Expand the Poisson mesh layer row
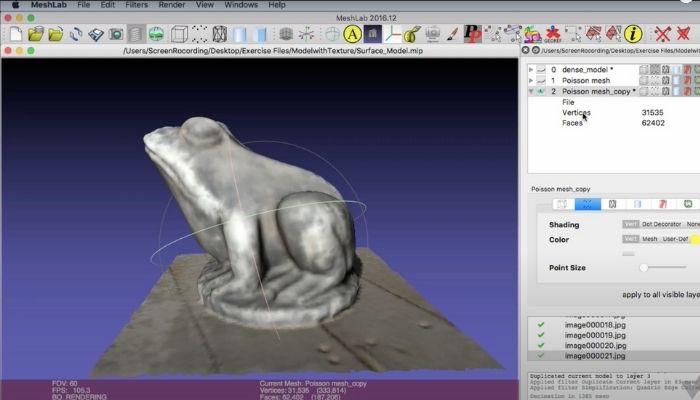 tap(531, 80)
